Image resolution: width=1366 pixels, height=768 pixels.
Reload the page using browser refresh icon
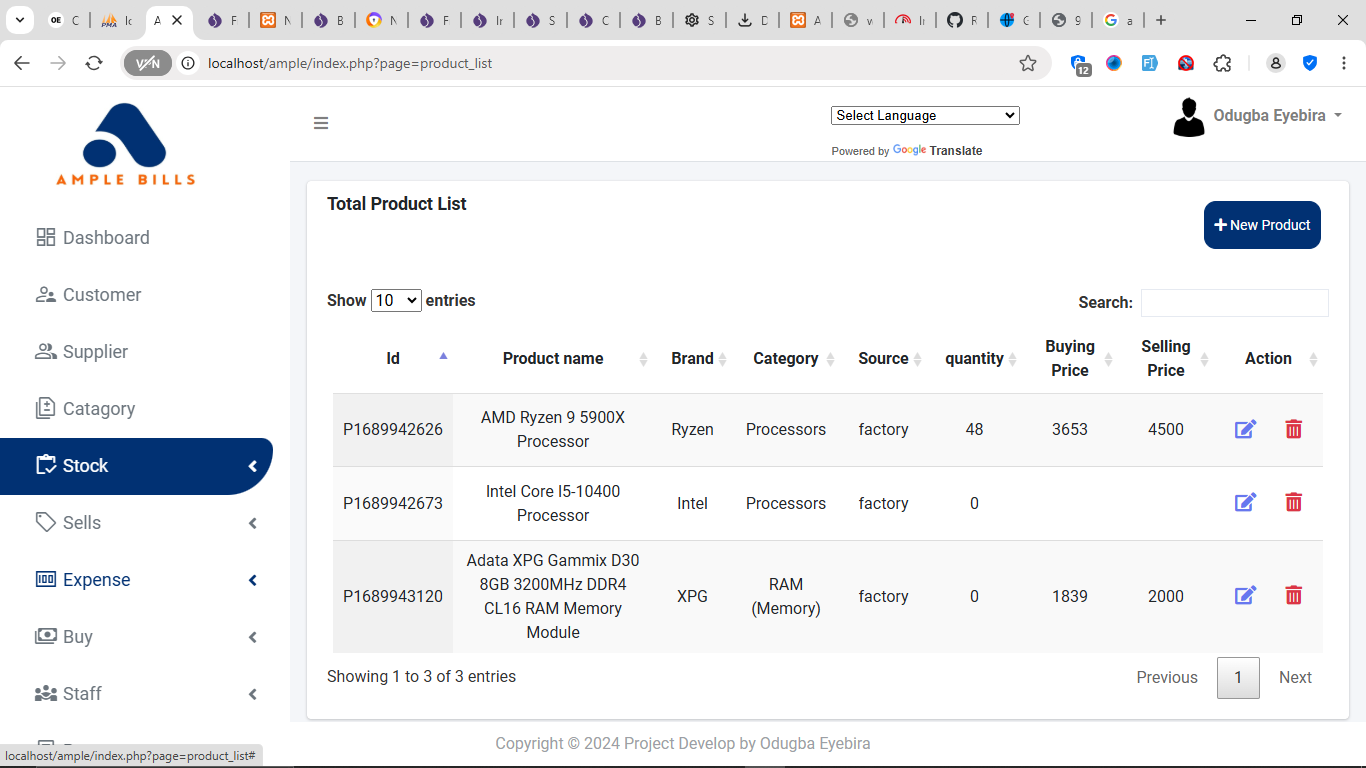(94, 63)
